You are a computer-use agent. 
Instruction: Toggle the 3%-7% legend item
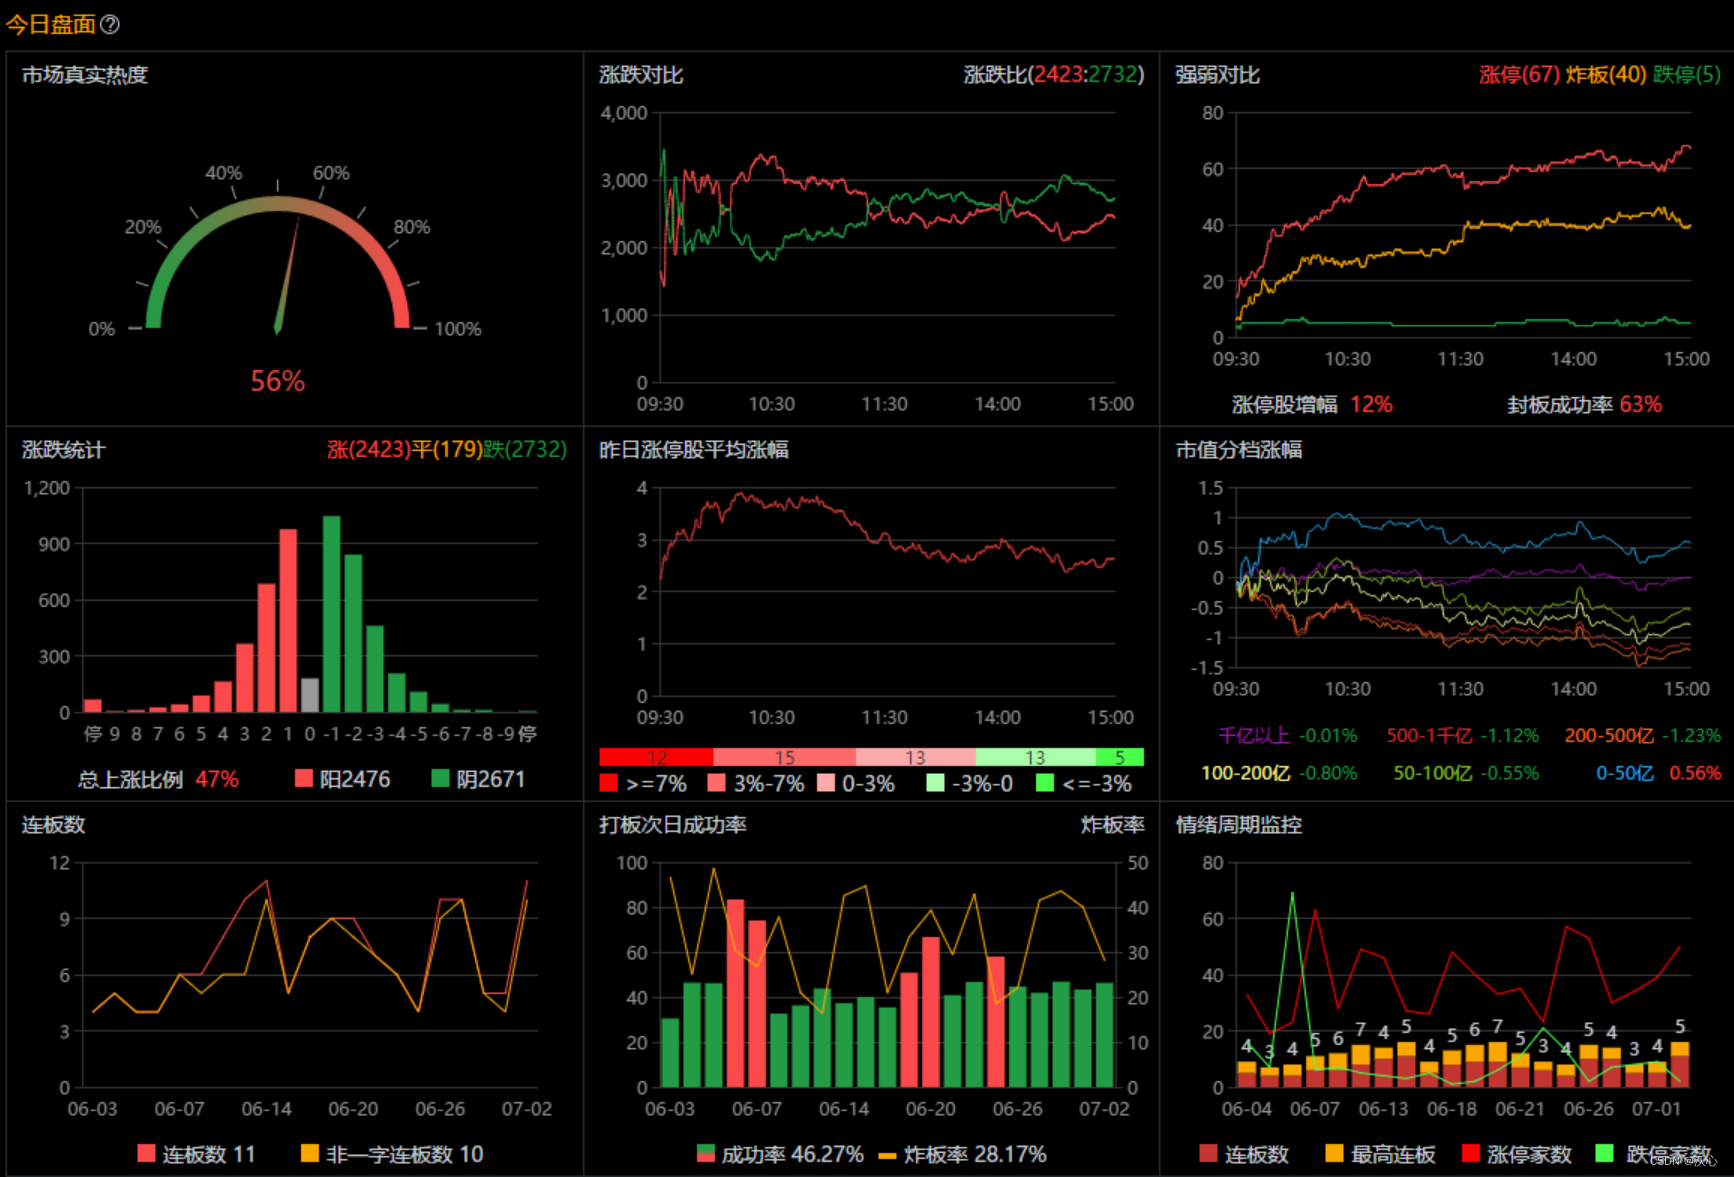(756, 784)
